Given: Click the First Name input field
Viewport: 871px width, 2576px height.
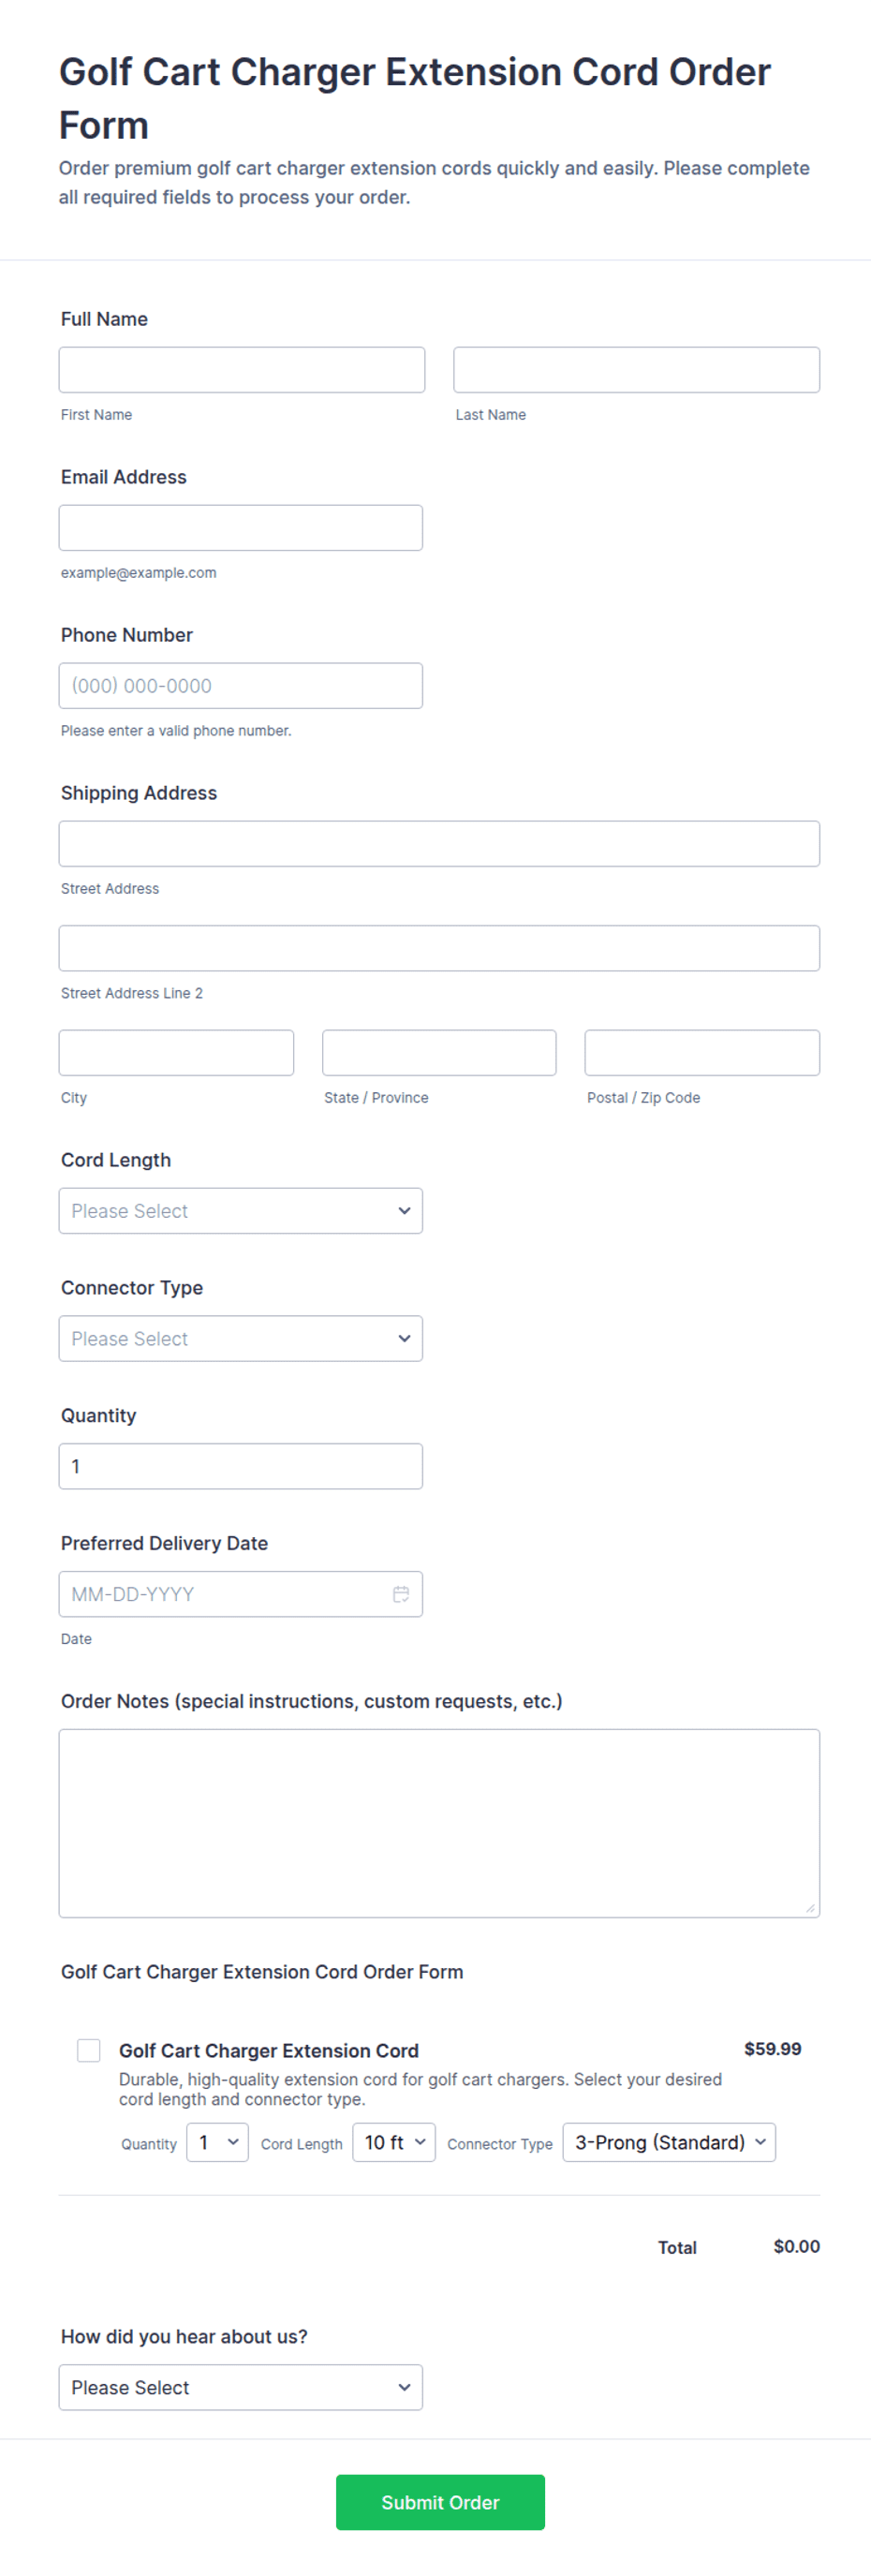Looking at the screenshot, I should 241,370.
